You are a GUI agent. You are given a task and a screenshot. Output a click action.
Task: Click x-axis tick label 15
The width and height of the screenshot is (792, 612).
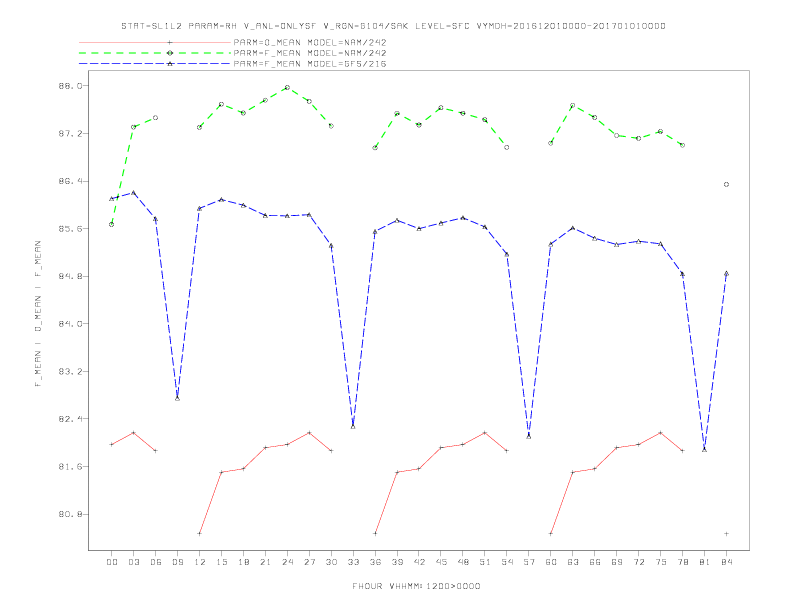[221, 562]
